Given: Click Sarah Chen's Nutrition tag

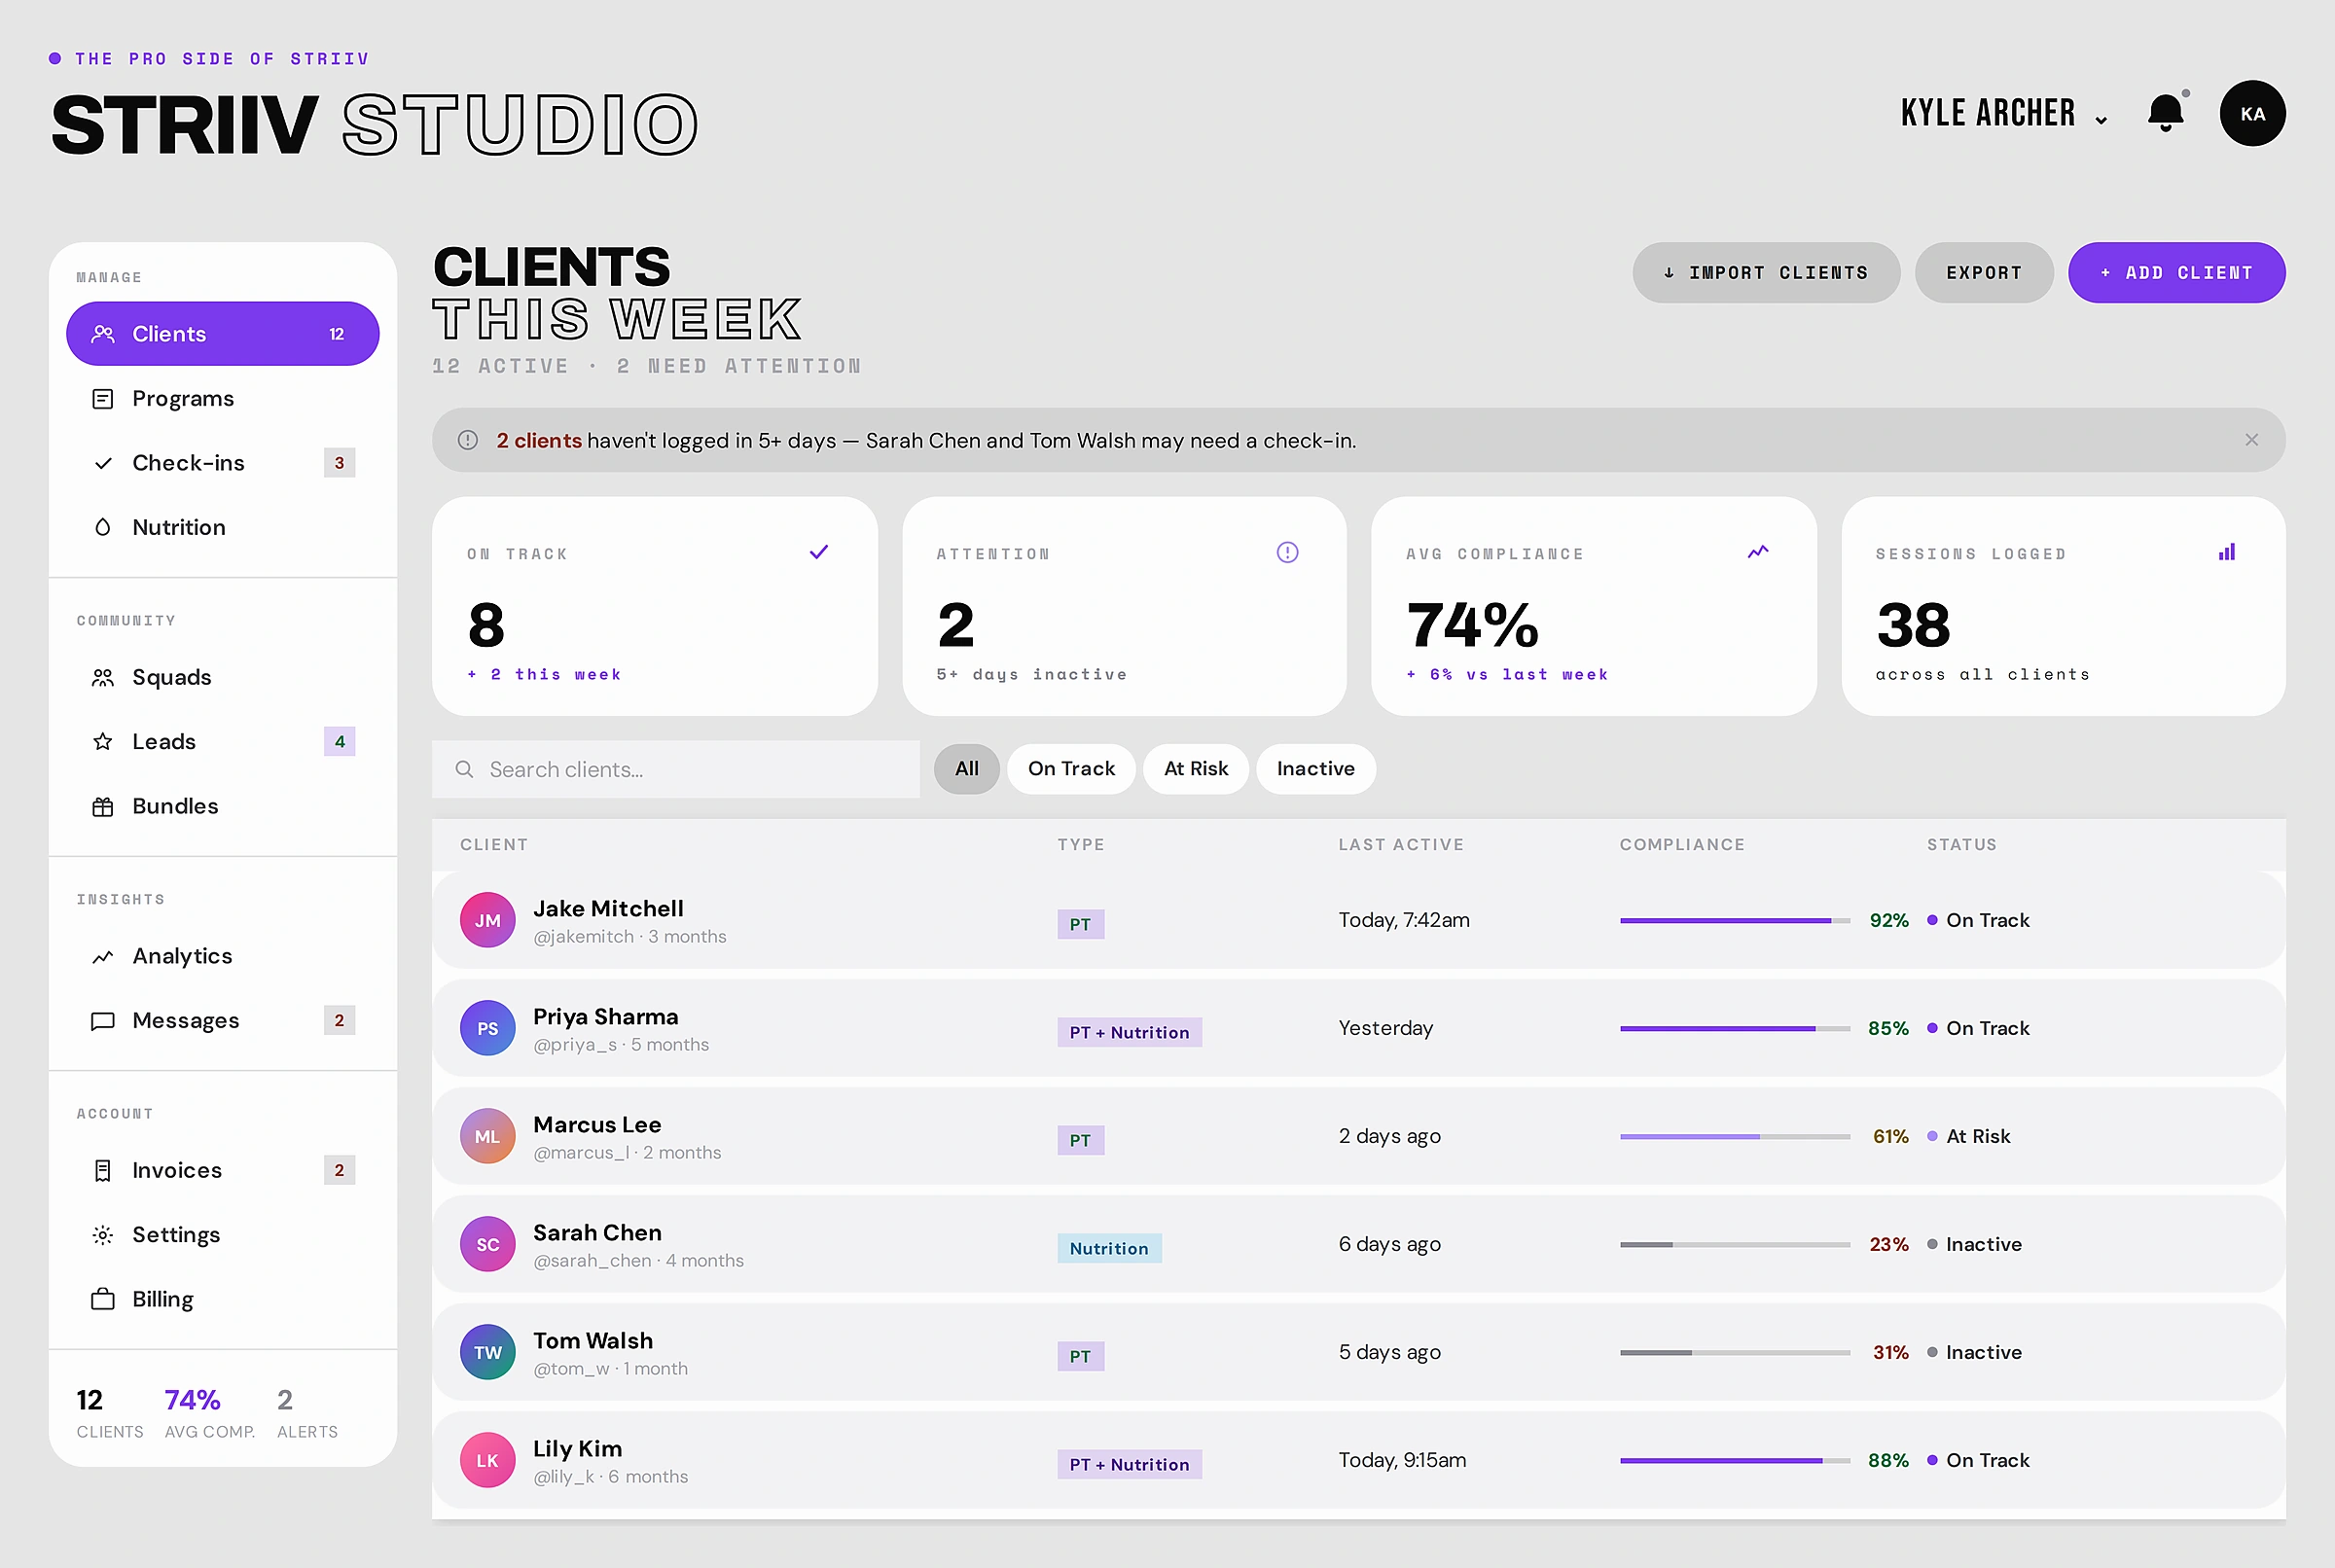Looking at the screenshot, I should pyautogui.click(x=1110, y=1248).
